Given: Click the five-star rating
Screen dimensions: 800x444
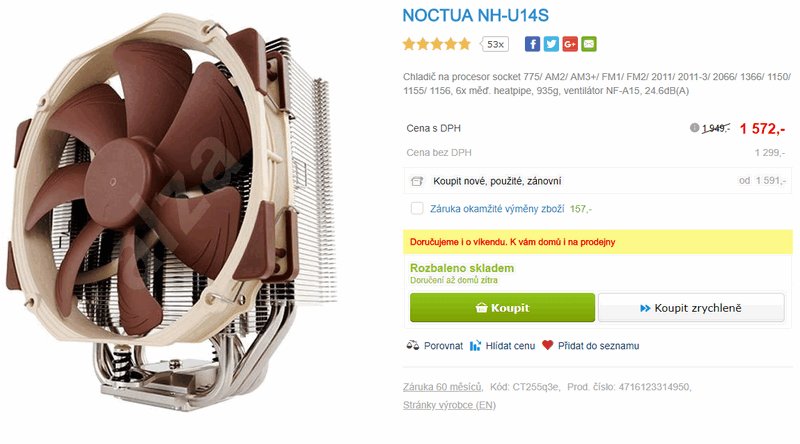Looking at the screenshot, I should (437, 44).
